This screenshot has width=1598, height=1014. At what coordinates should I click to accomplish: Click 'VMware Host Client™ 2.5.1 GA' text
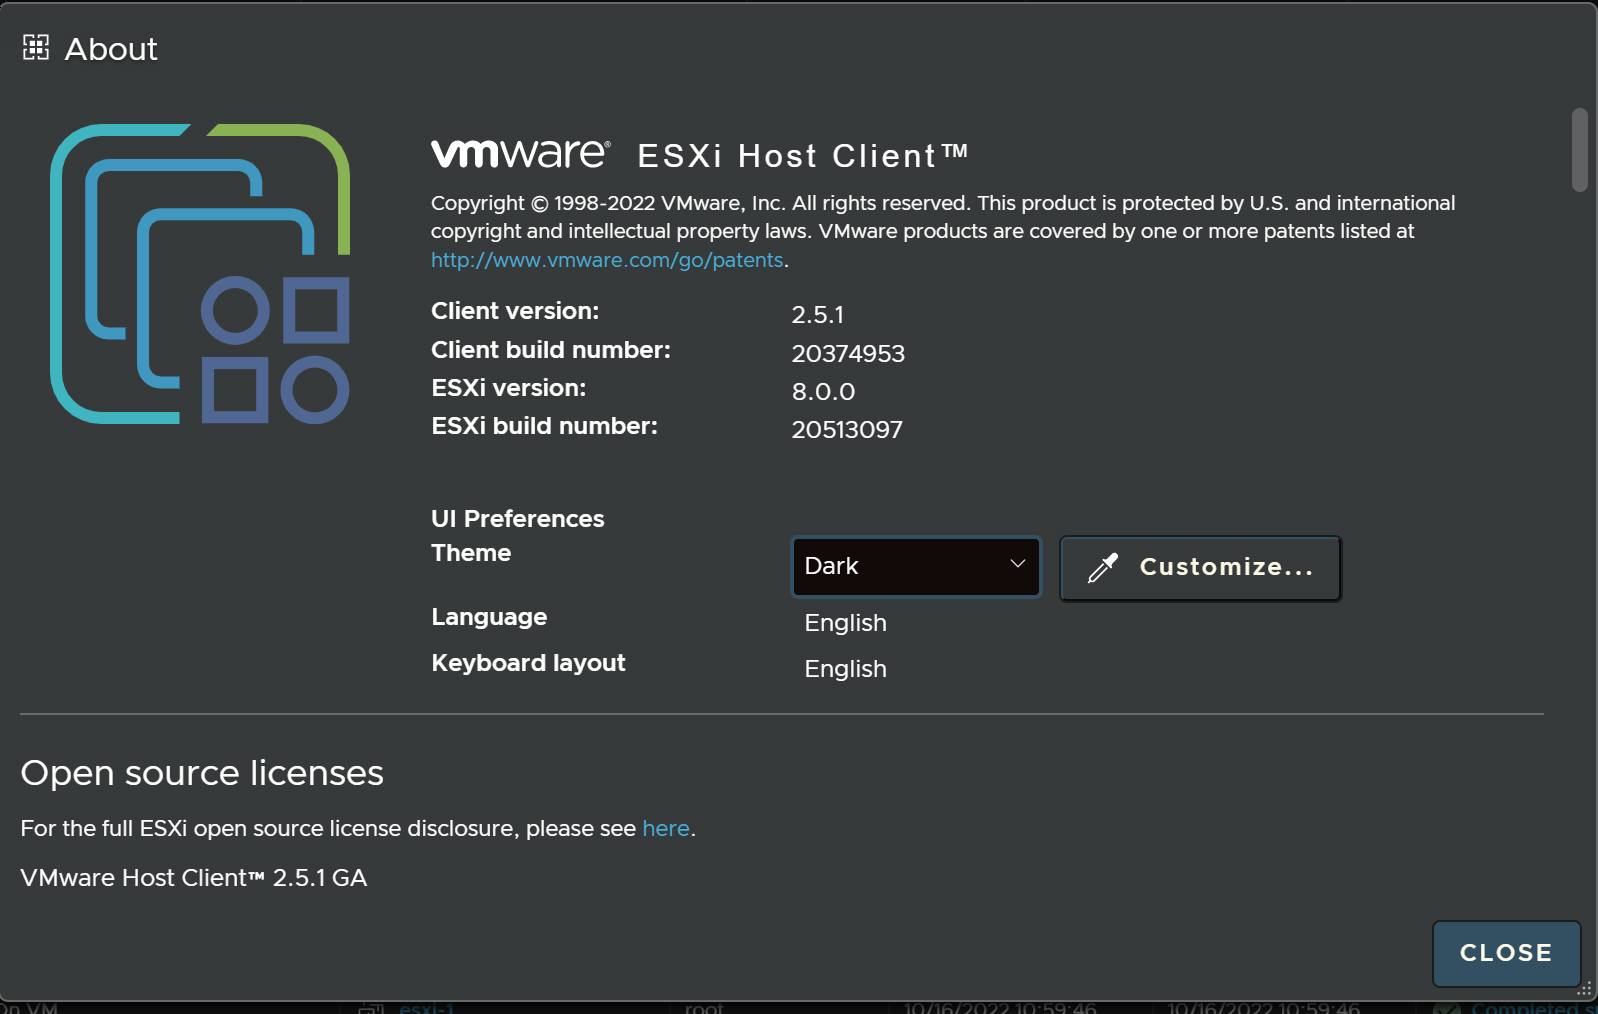coord(194,878)
